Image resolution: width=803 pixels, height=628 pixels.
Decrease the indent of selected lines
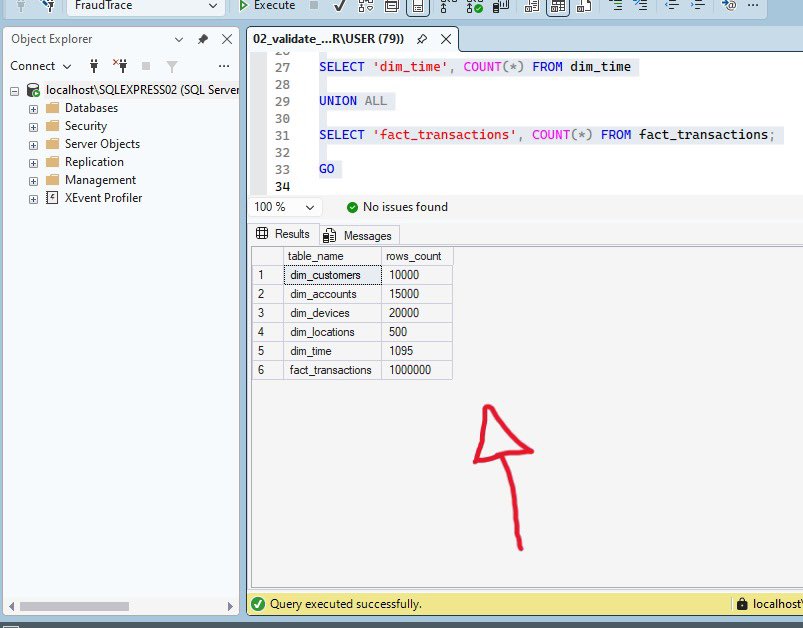671,6
